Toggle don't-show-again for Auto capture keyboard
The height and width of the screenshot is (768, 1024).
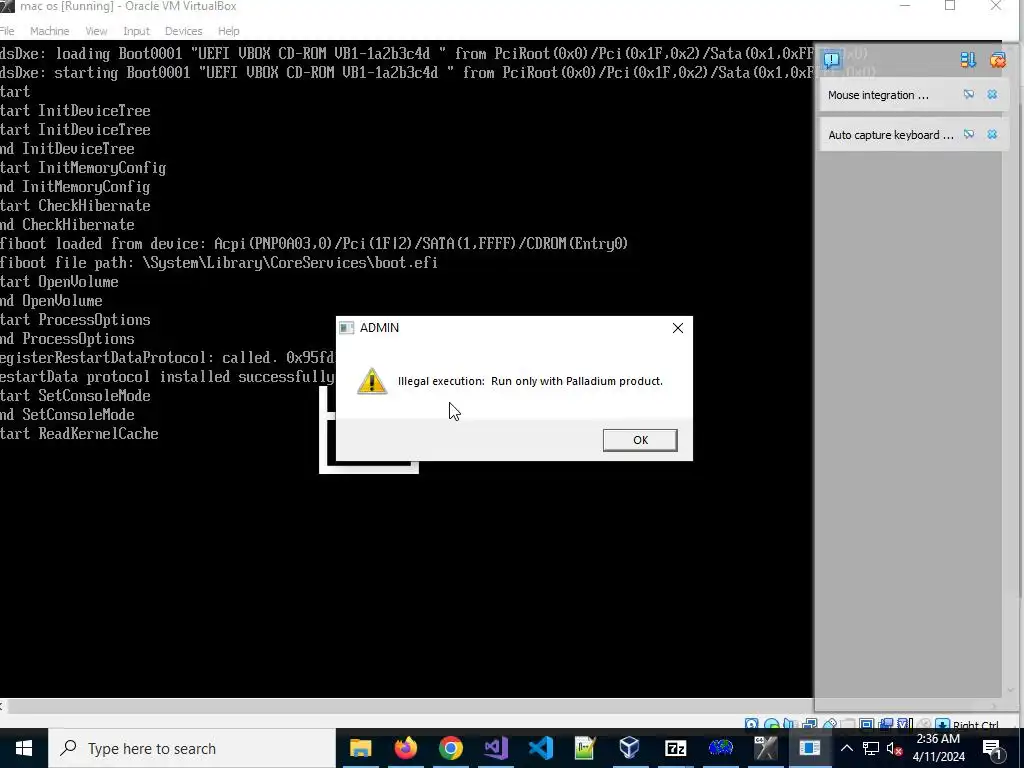[x=969, y=135]
